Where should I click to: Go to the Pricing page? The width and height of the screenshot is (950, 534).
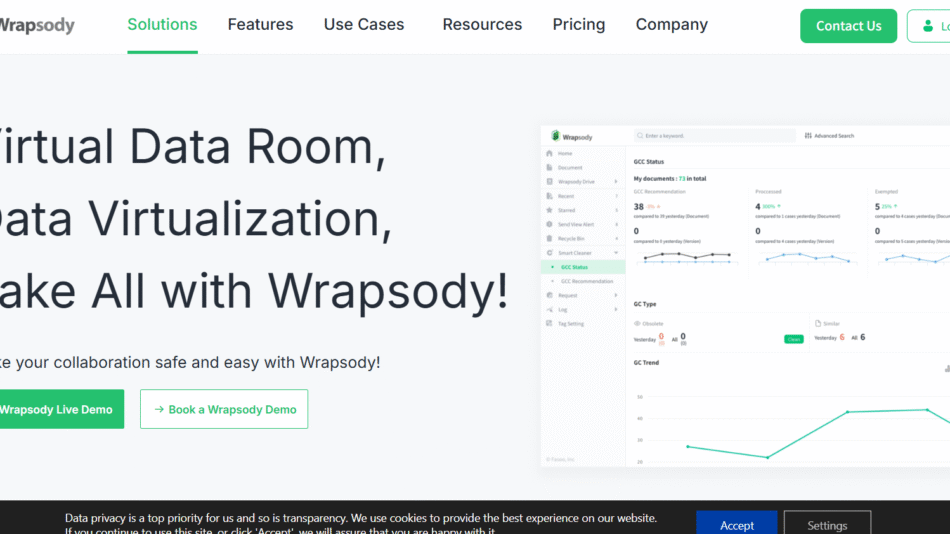[579, 25]
